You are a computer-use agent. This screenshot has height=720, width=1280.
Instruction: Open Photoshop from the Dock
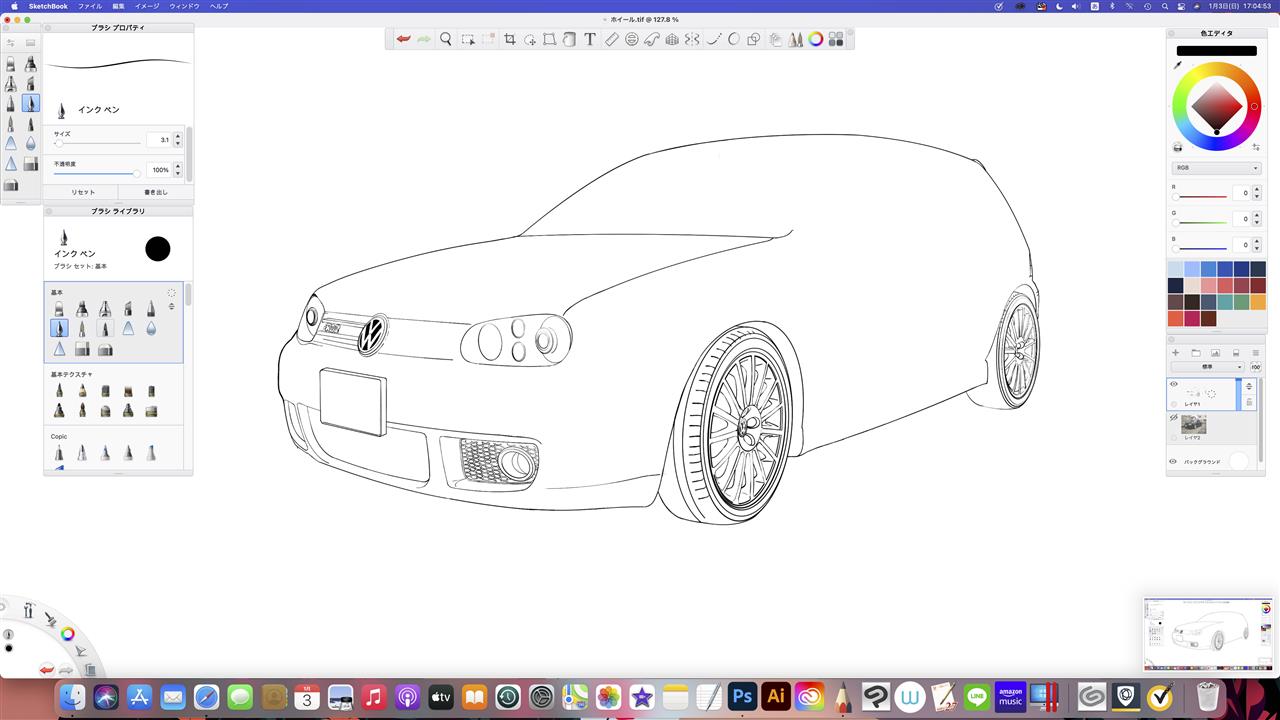[742, 696]
